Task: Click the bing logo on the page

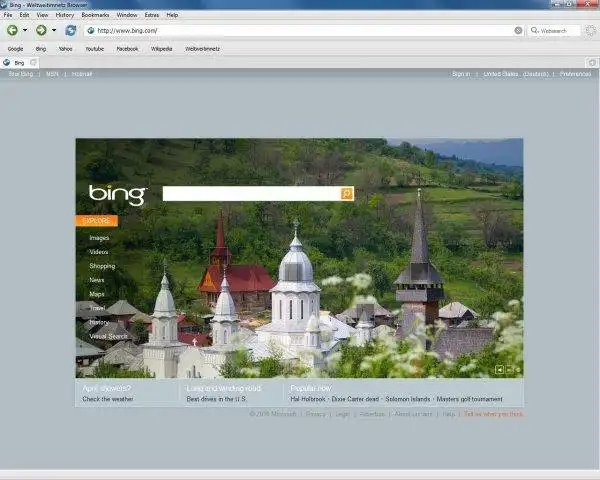Action: coord(118,195)
